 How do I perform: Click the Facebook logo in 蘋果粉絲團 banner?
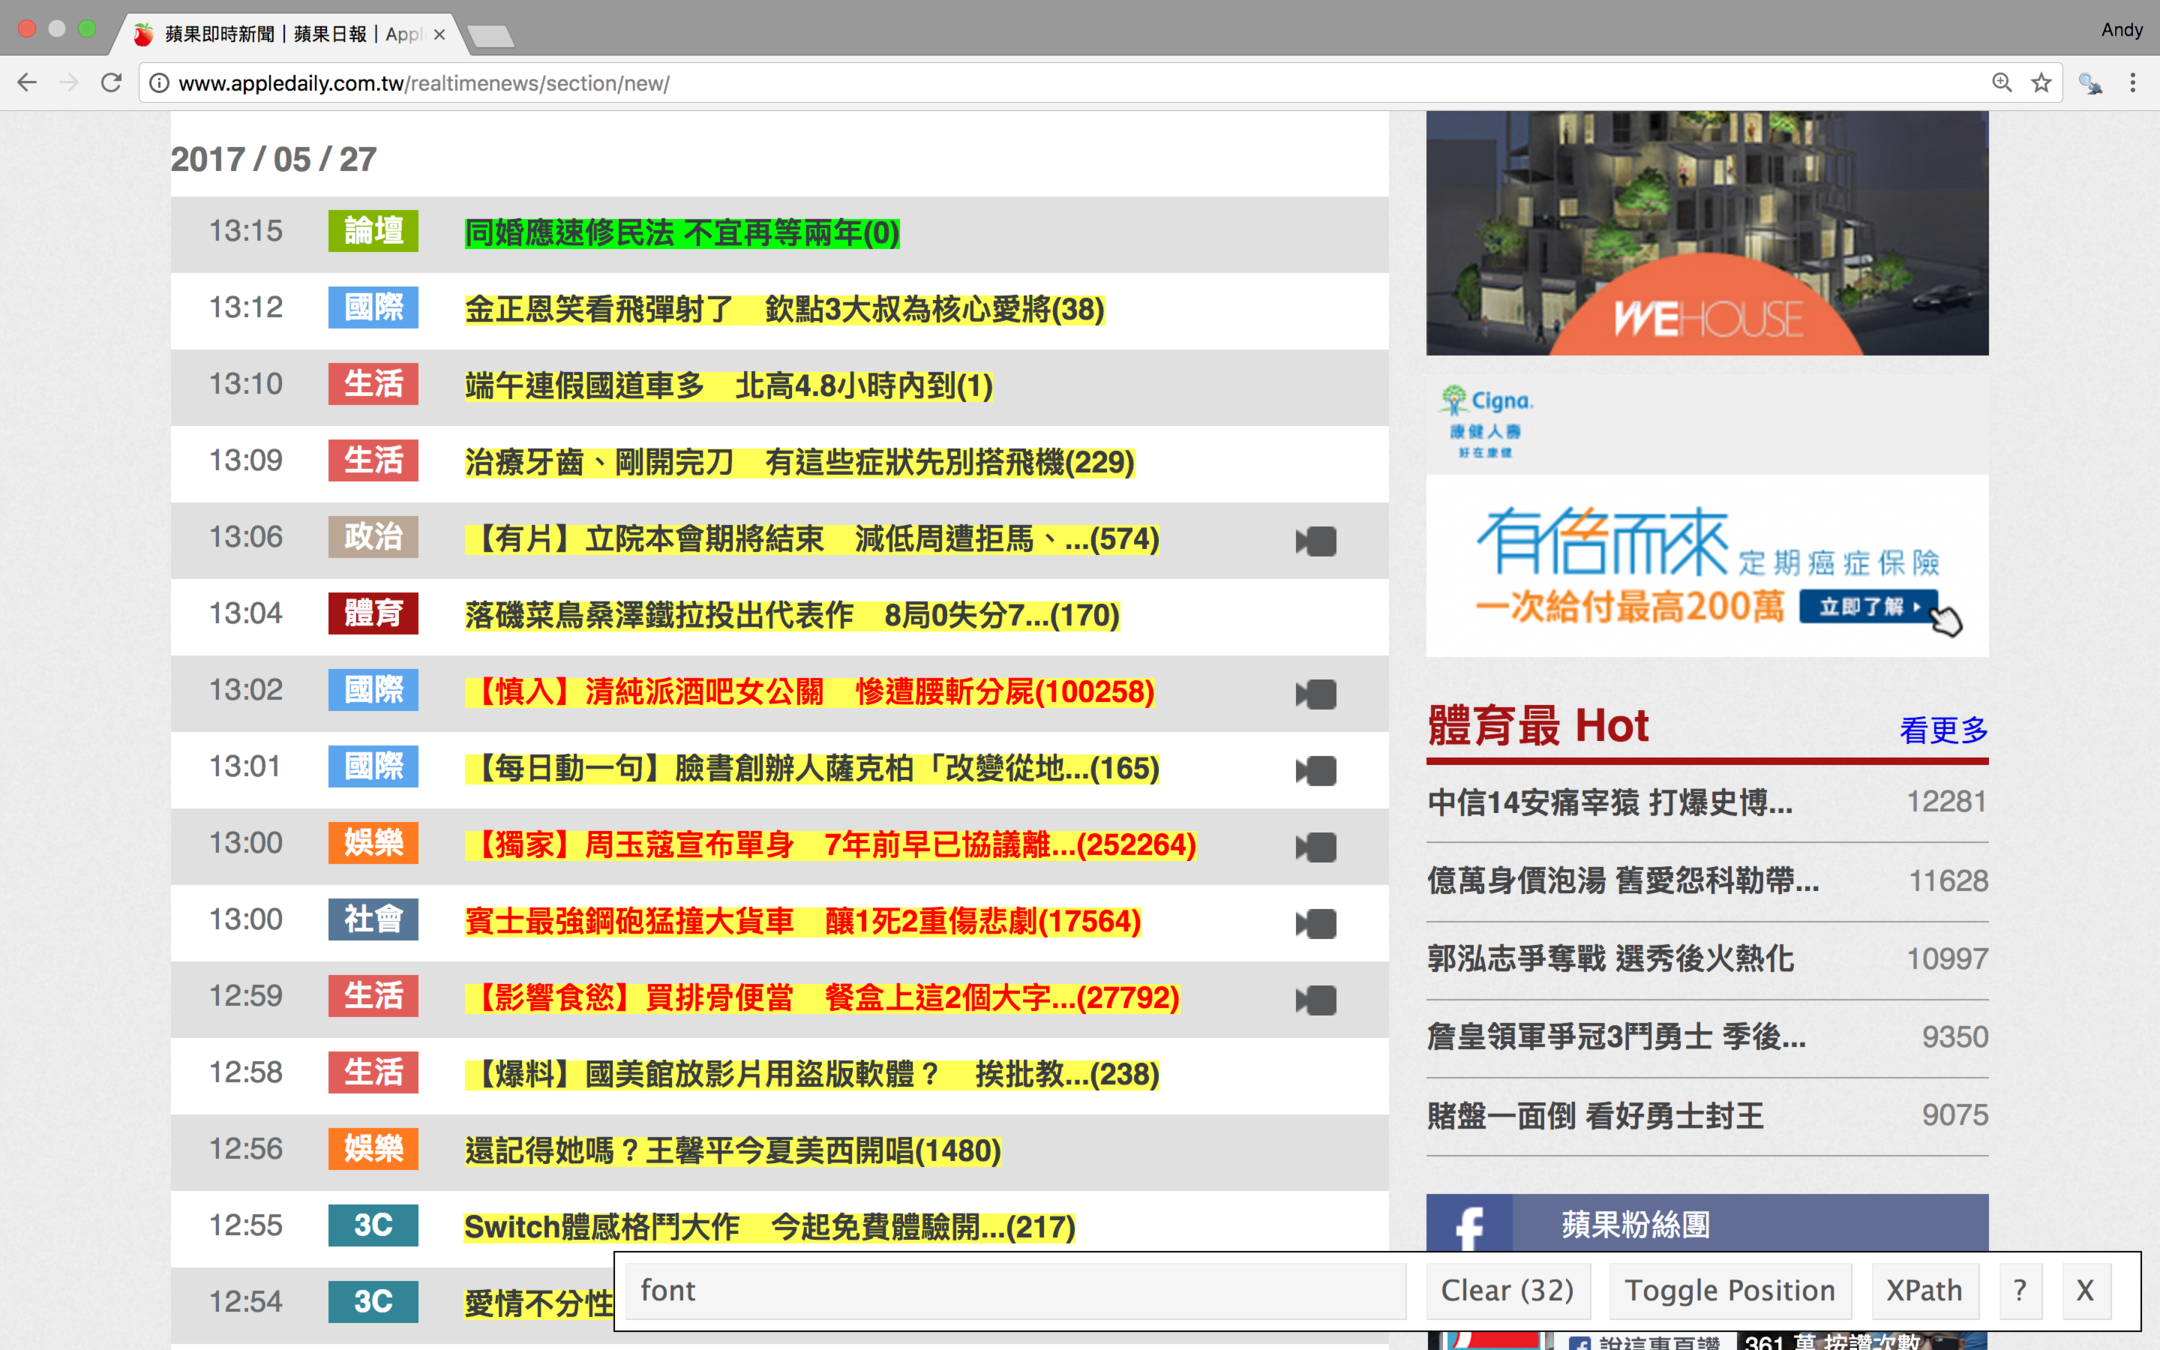click(x=1469, y=1224)
